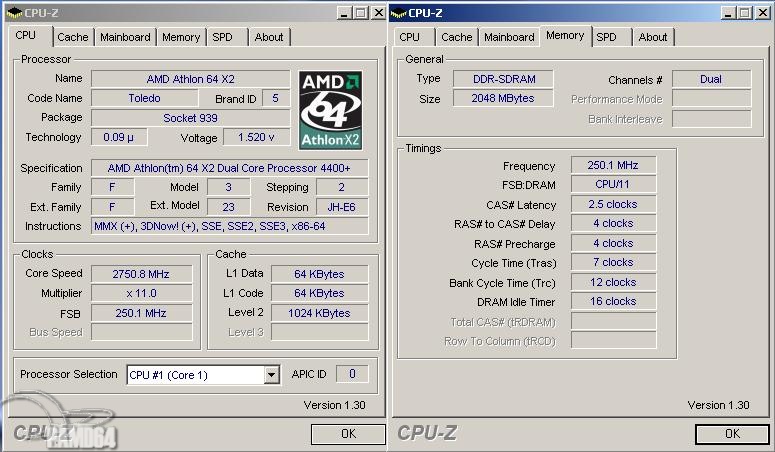Image resolution: width=775 pixels, height=452 pixels.
Task: Click the FSB value '250.1 MHz' in Clocks
Action: 141,313
